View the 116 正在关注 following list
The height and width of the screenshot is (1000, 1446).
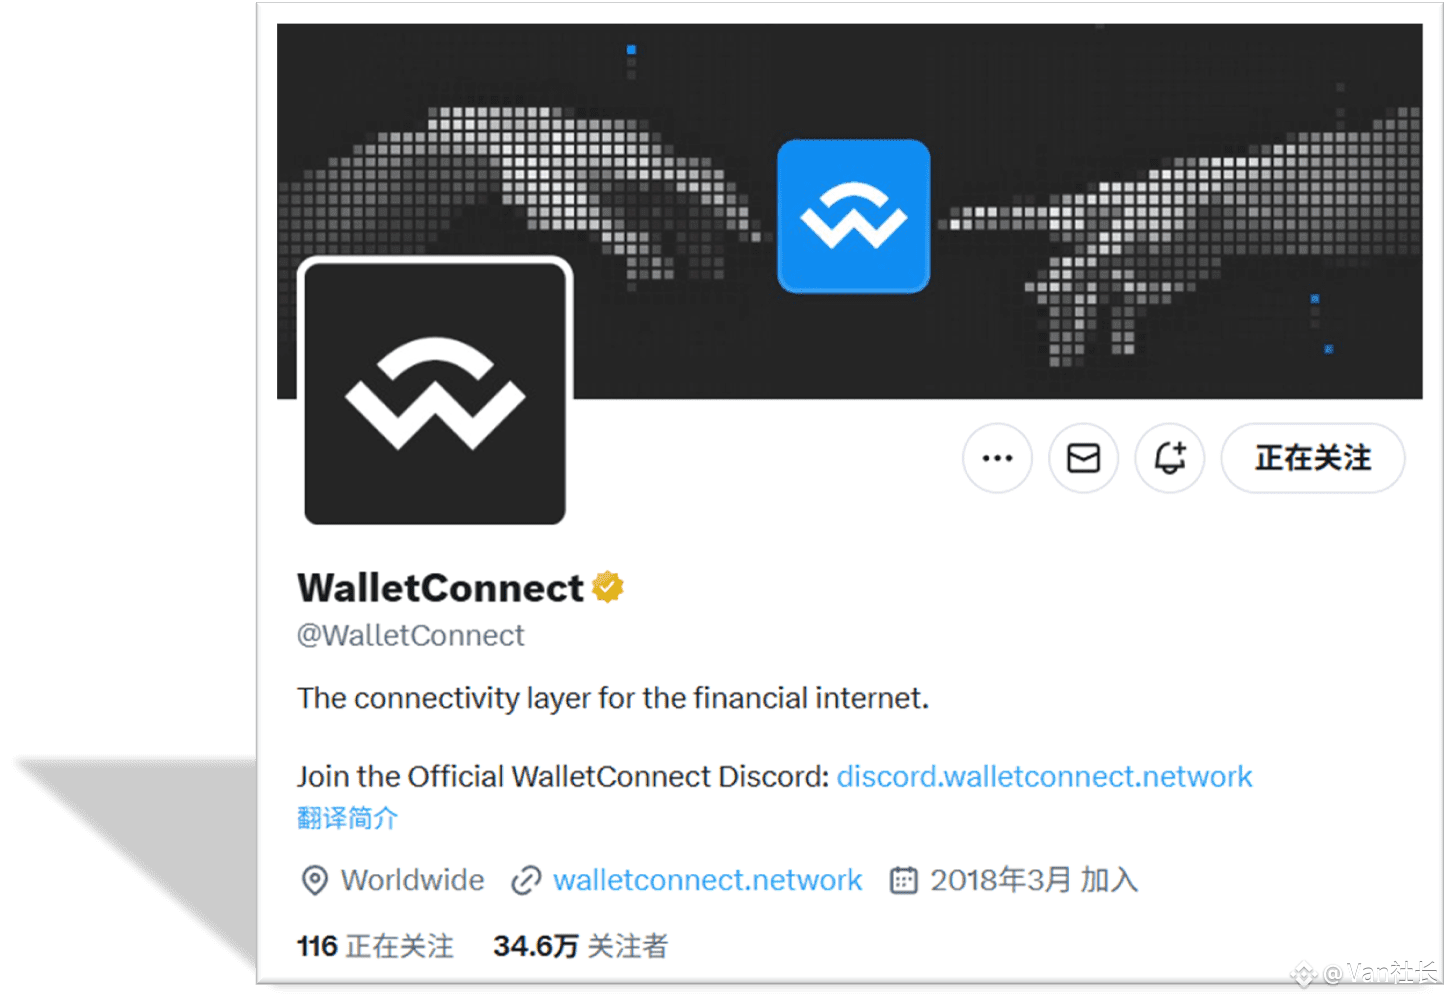pyautogui.click(x=375, y=946)
